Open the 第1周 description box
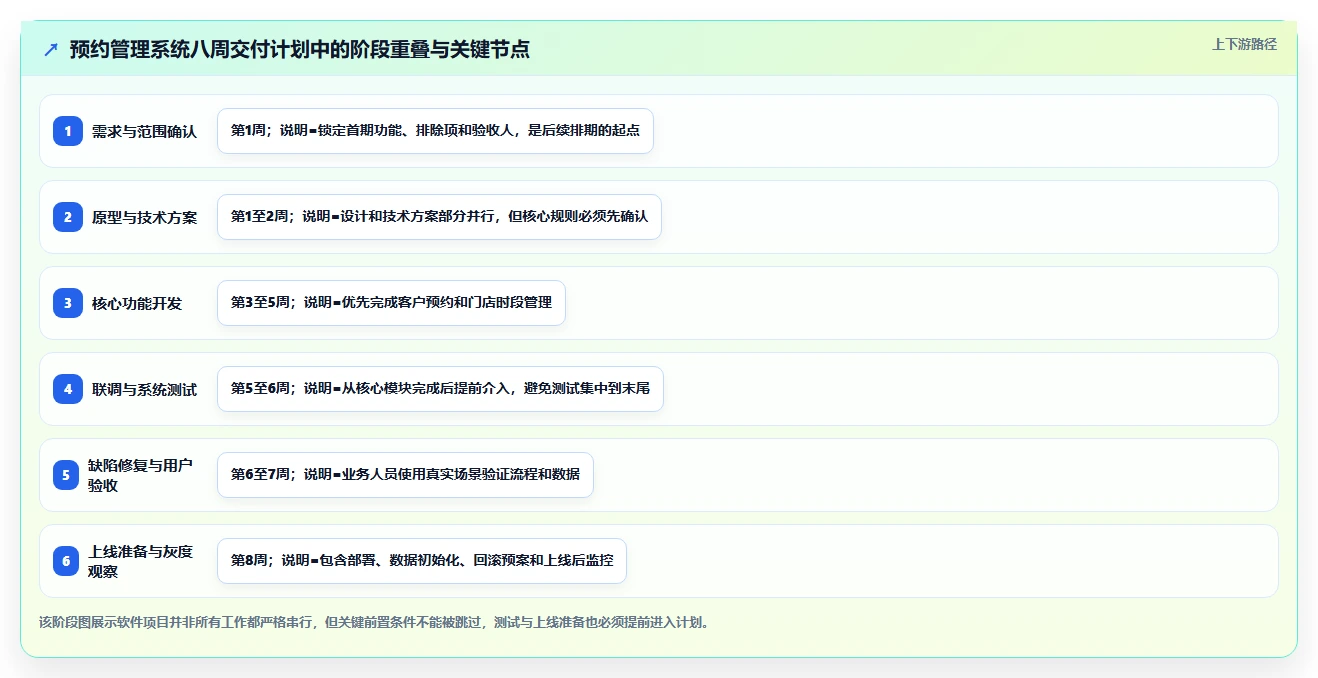1318x678 pixels. (x=435, y=131)
